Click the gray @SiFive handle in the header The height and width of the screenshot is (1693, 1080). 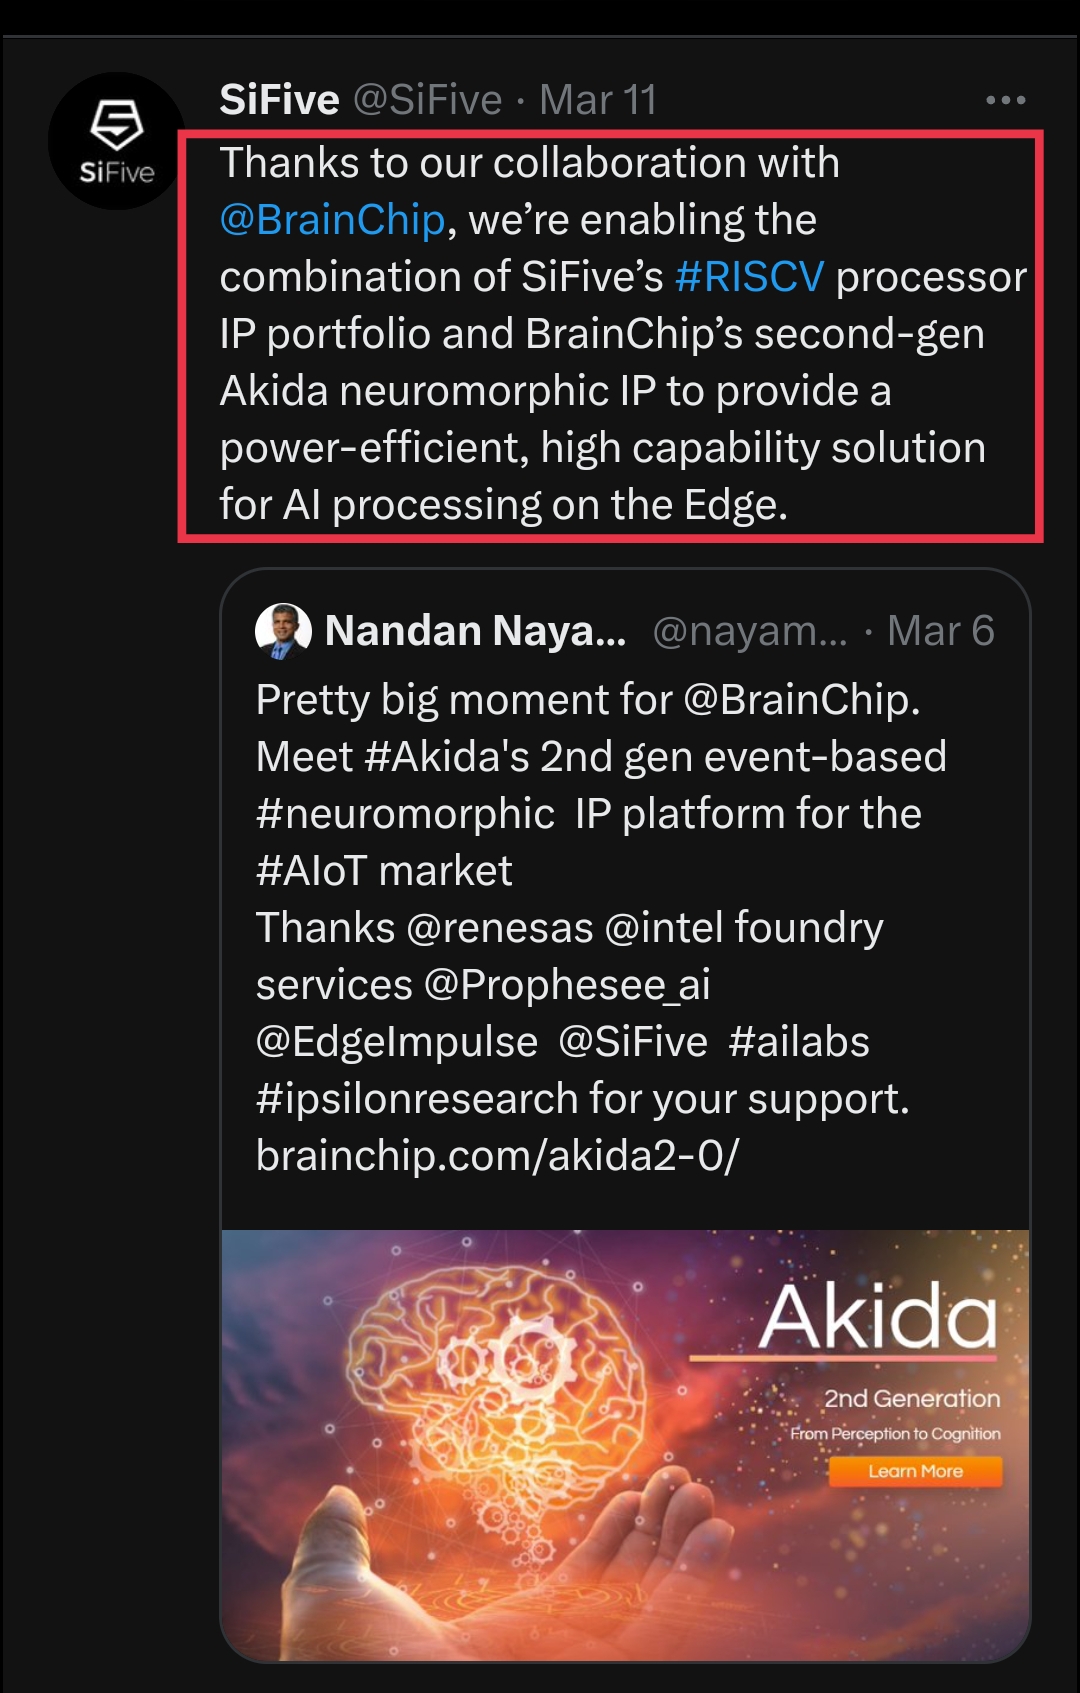point(428,100)
